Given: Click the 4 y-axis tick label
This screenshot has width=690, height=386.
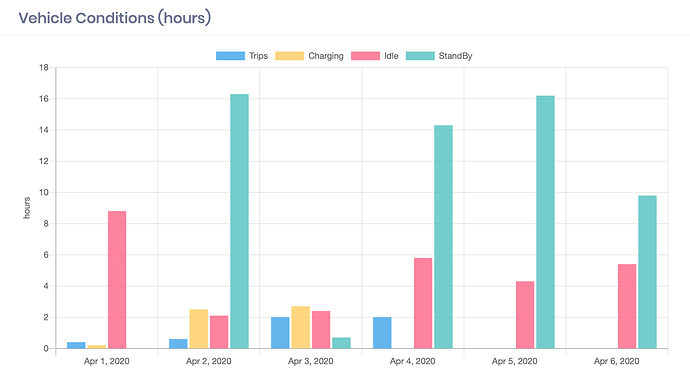Looking at the screenshot, I should click(46, 286).
